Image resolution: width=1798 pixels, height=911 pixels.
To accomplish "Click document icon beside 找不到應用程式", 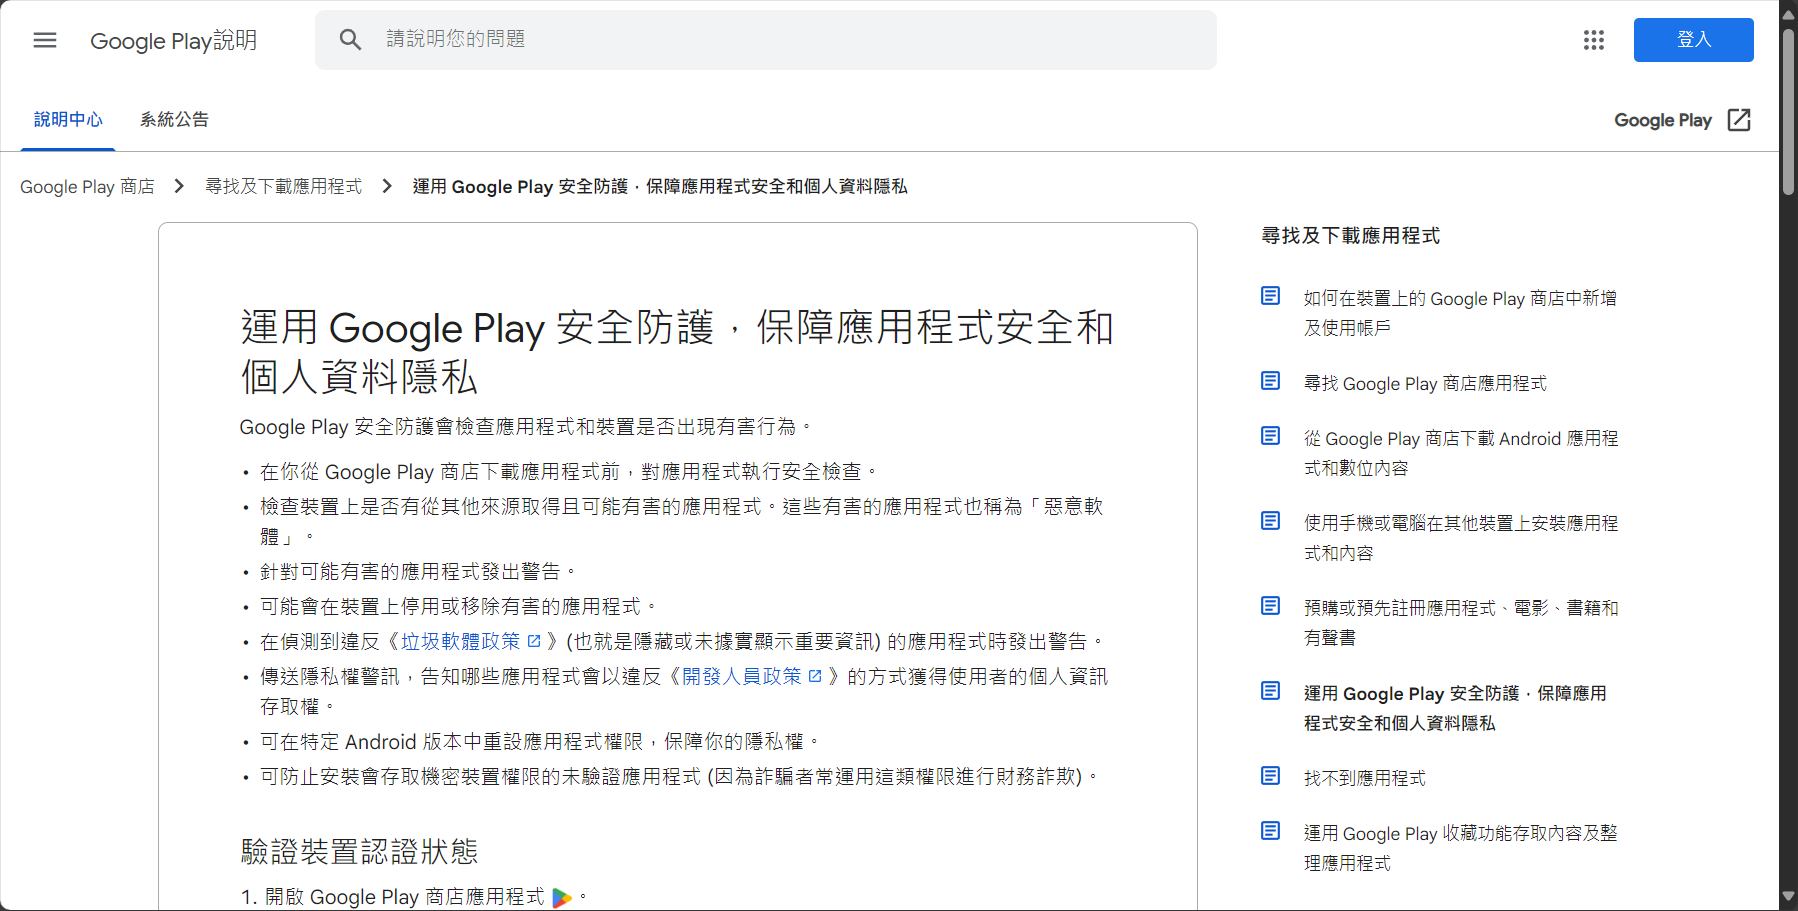I will [x=1271, y=776].
